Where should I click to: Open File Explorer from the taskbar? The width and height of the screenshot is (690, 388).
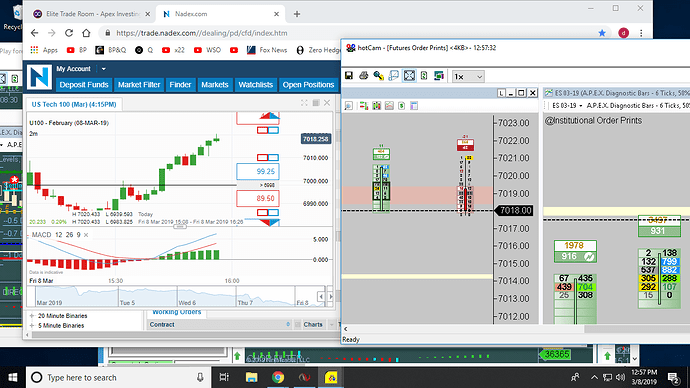click(x=251, y=377)
